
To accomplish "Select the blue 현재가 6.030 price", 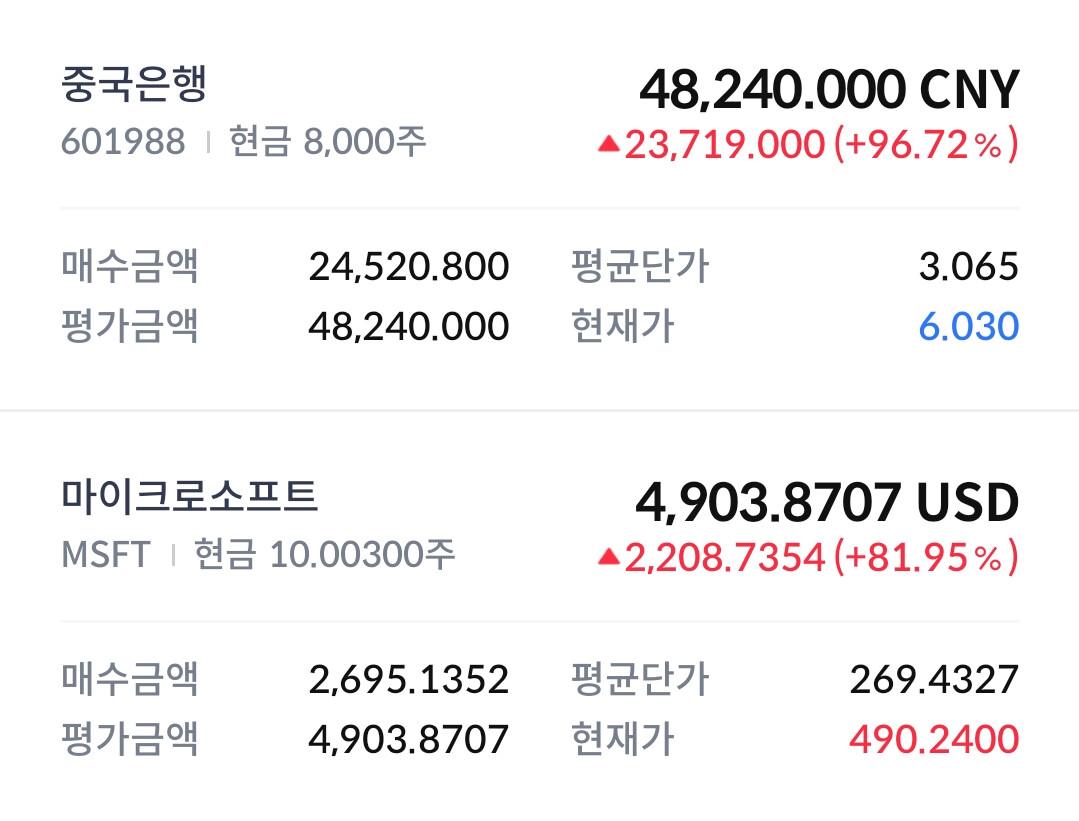I will tap(969, 326).
